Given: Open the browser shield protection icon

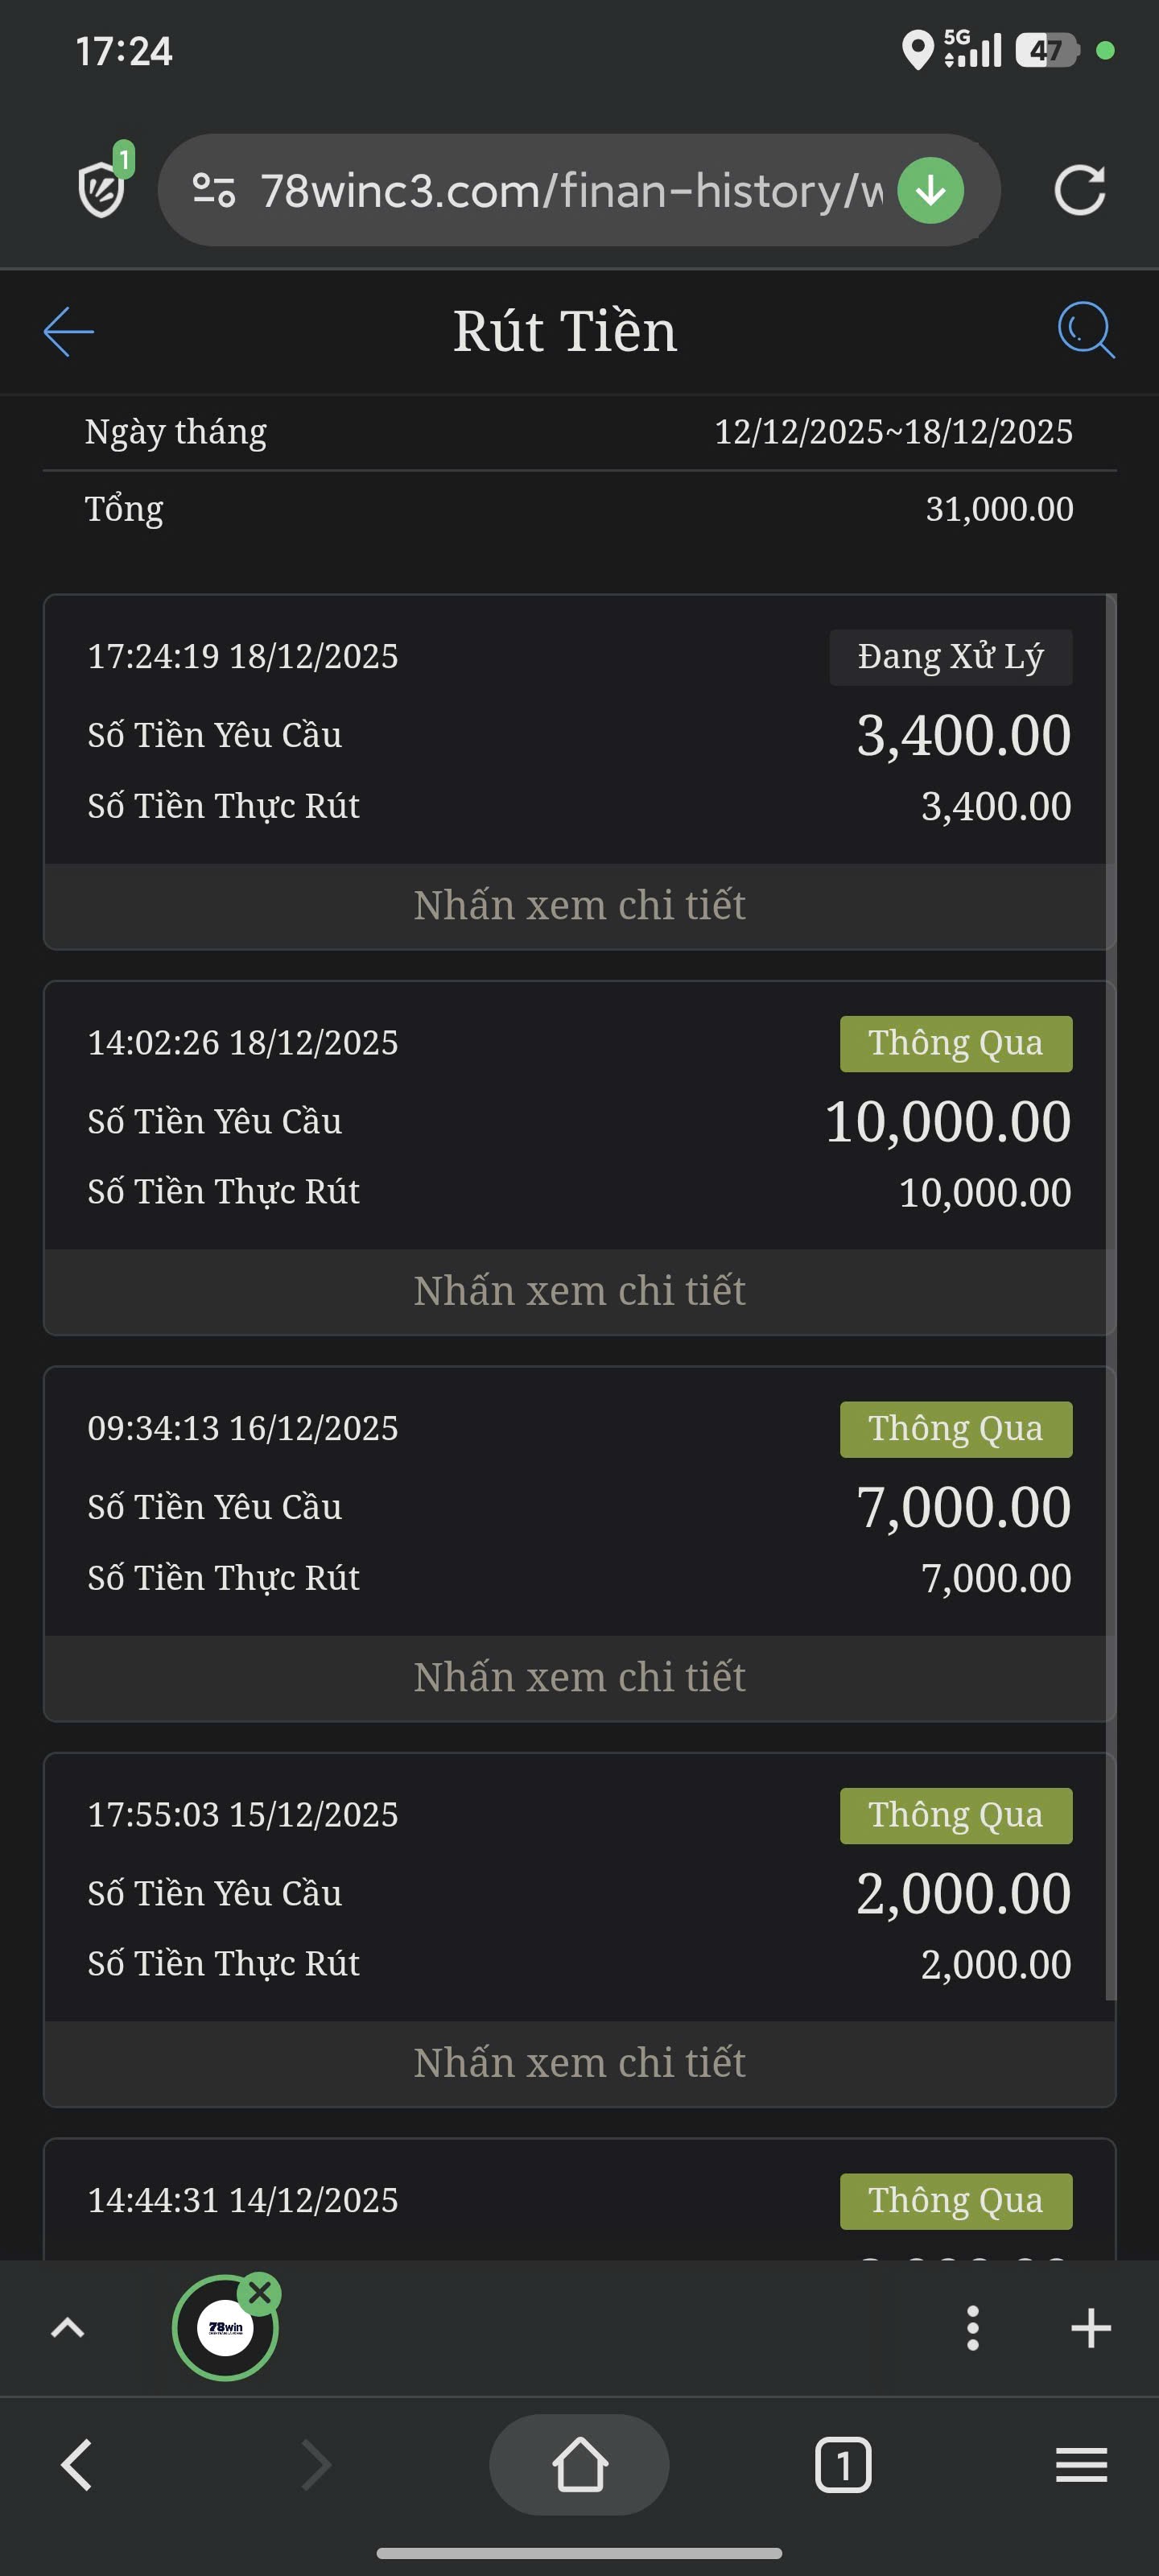Looking at the screenshot, I should (102, 188).
